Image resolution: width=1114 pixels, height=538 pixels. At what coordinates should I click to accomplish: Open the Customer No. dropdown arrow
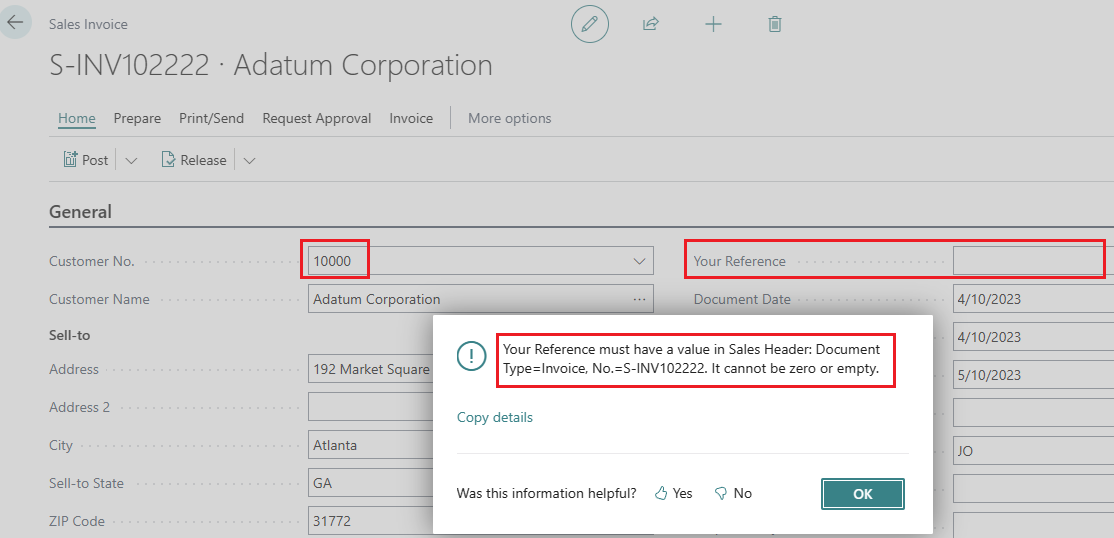pyautogui.click(x=640, y=261)
